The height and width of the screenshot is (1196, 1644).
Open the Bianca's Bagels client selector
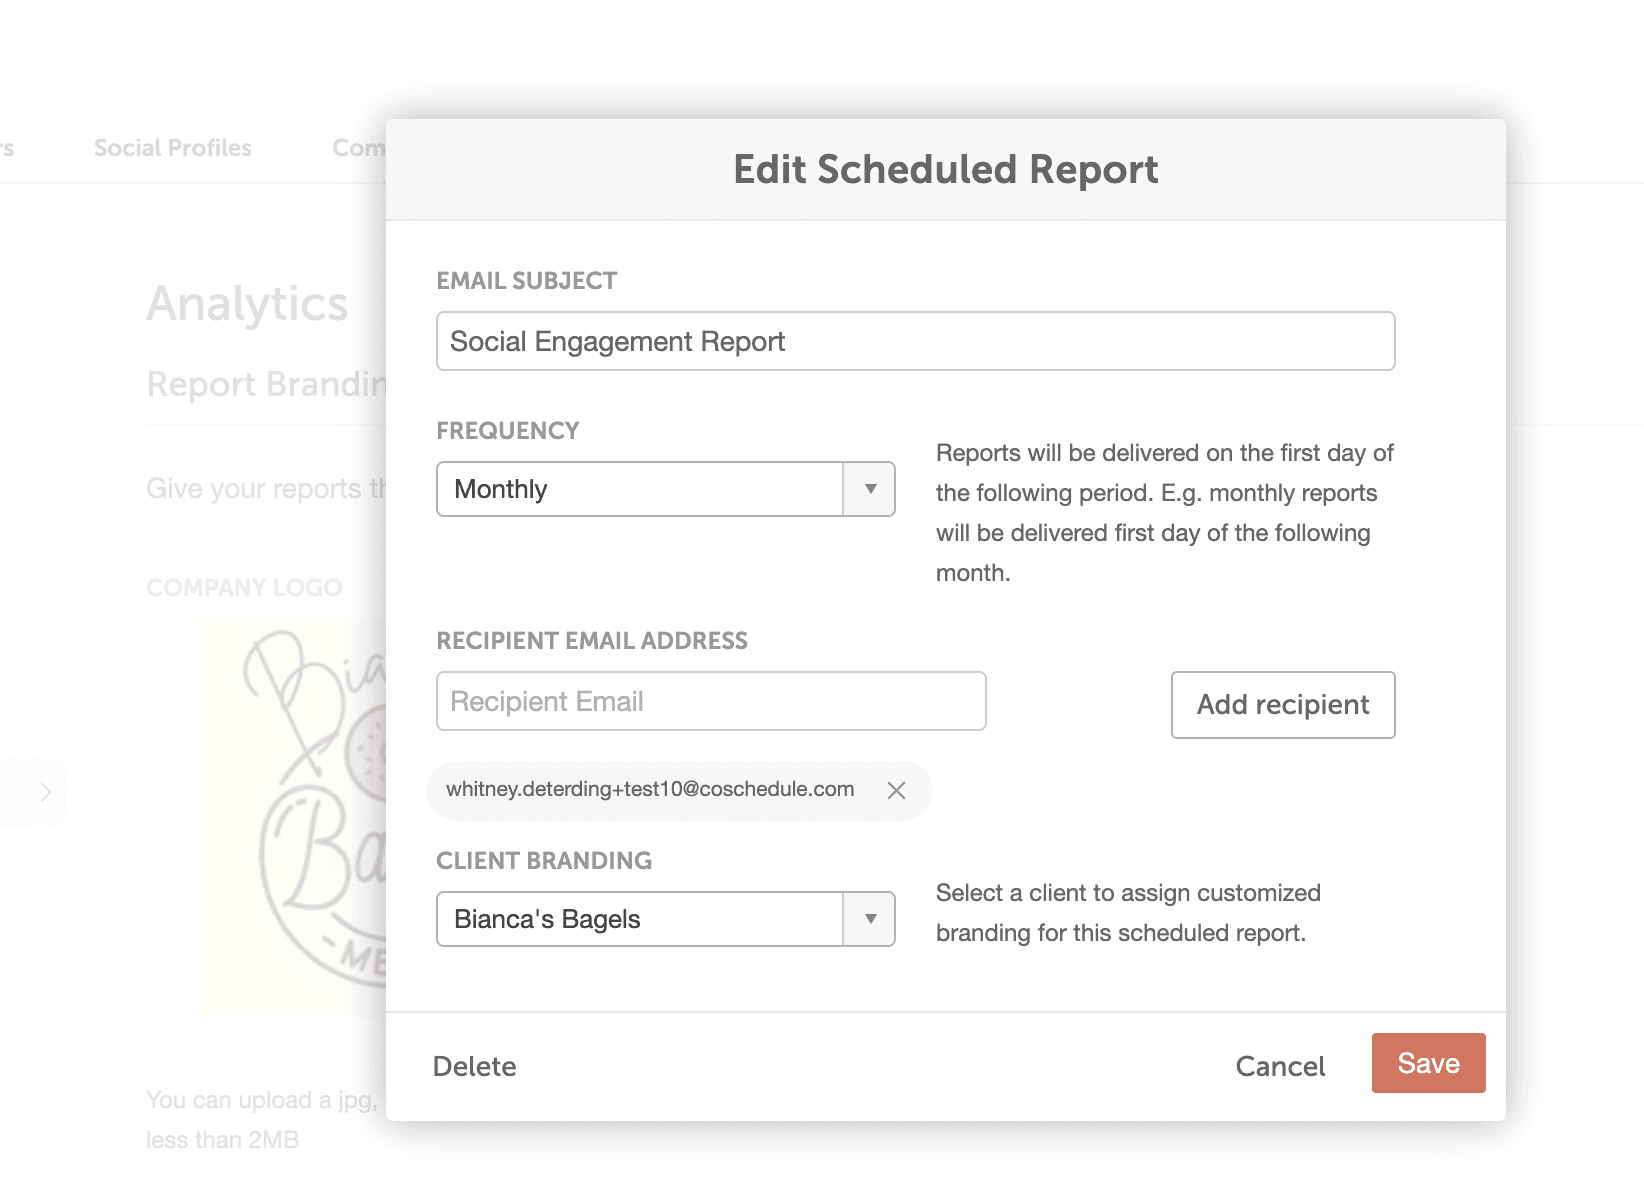[x=640, y=919]
